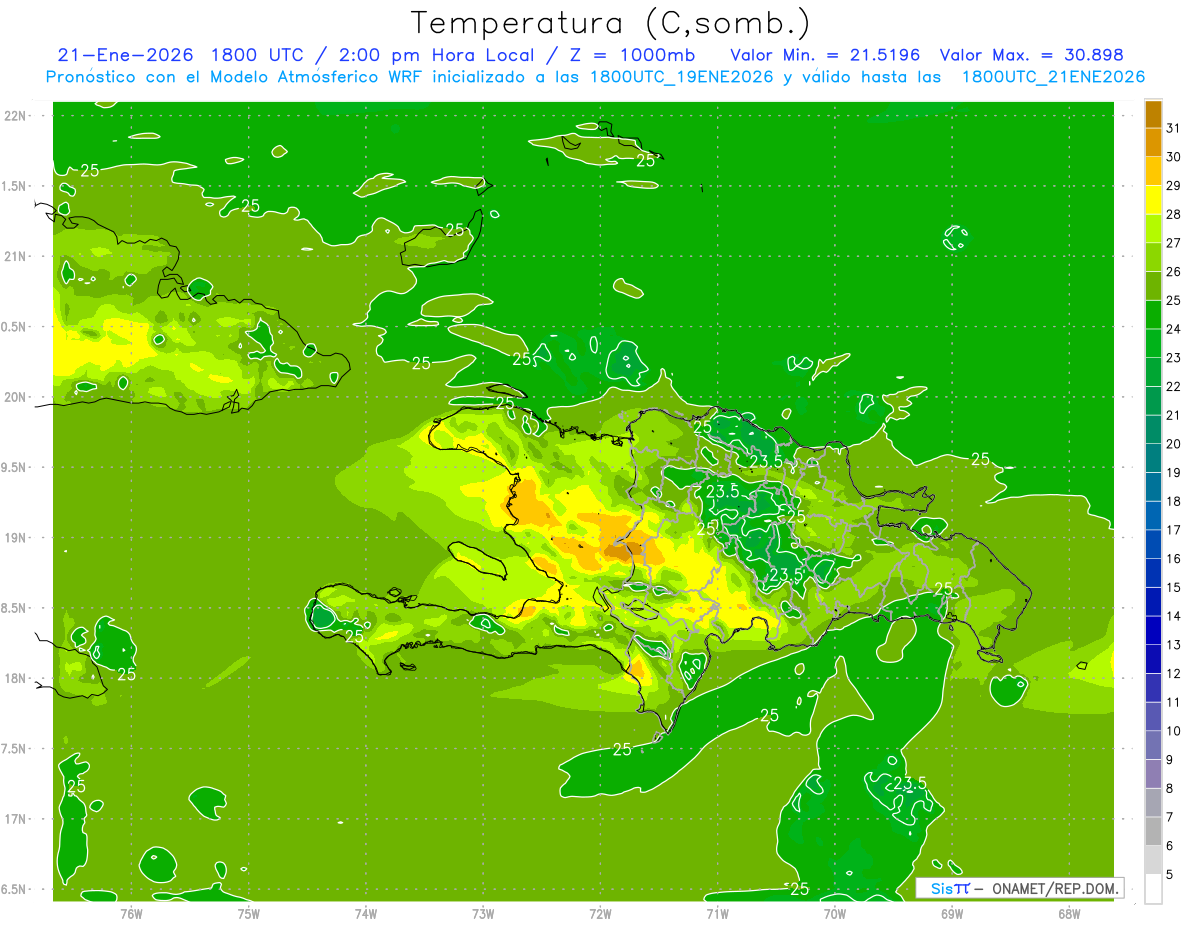Click the '5' value at legend bottom
This screenshot has width=1200, height=927.
pos(1170,875)
